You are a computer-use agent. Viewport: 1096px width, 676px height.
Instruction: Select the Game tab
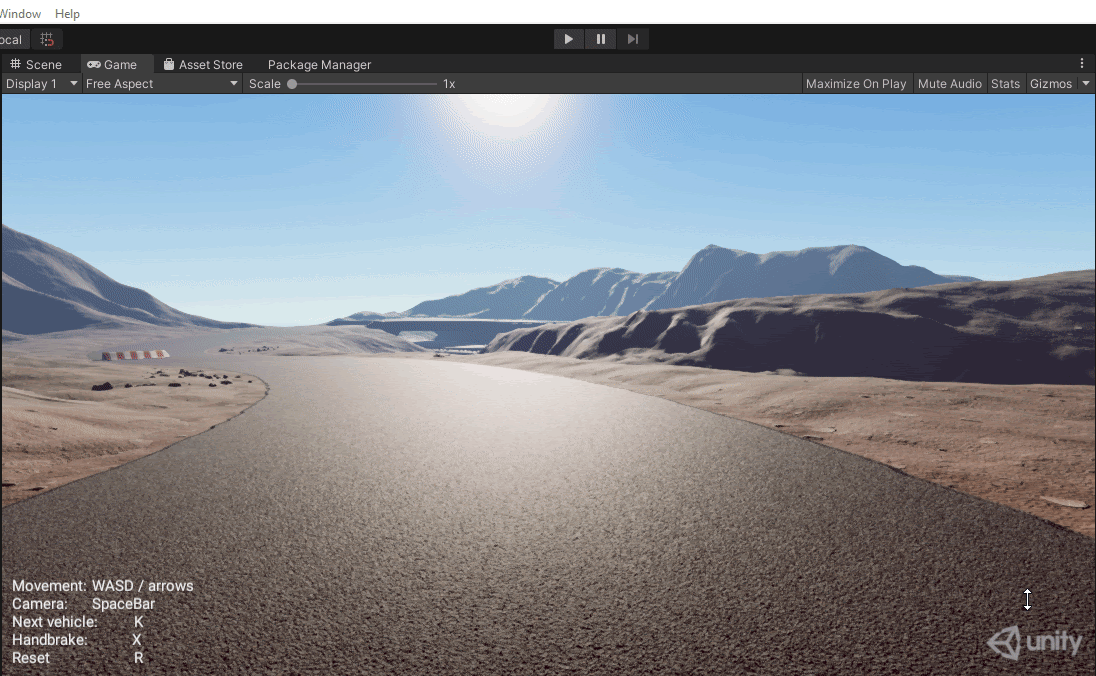pos(112,64)
